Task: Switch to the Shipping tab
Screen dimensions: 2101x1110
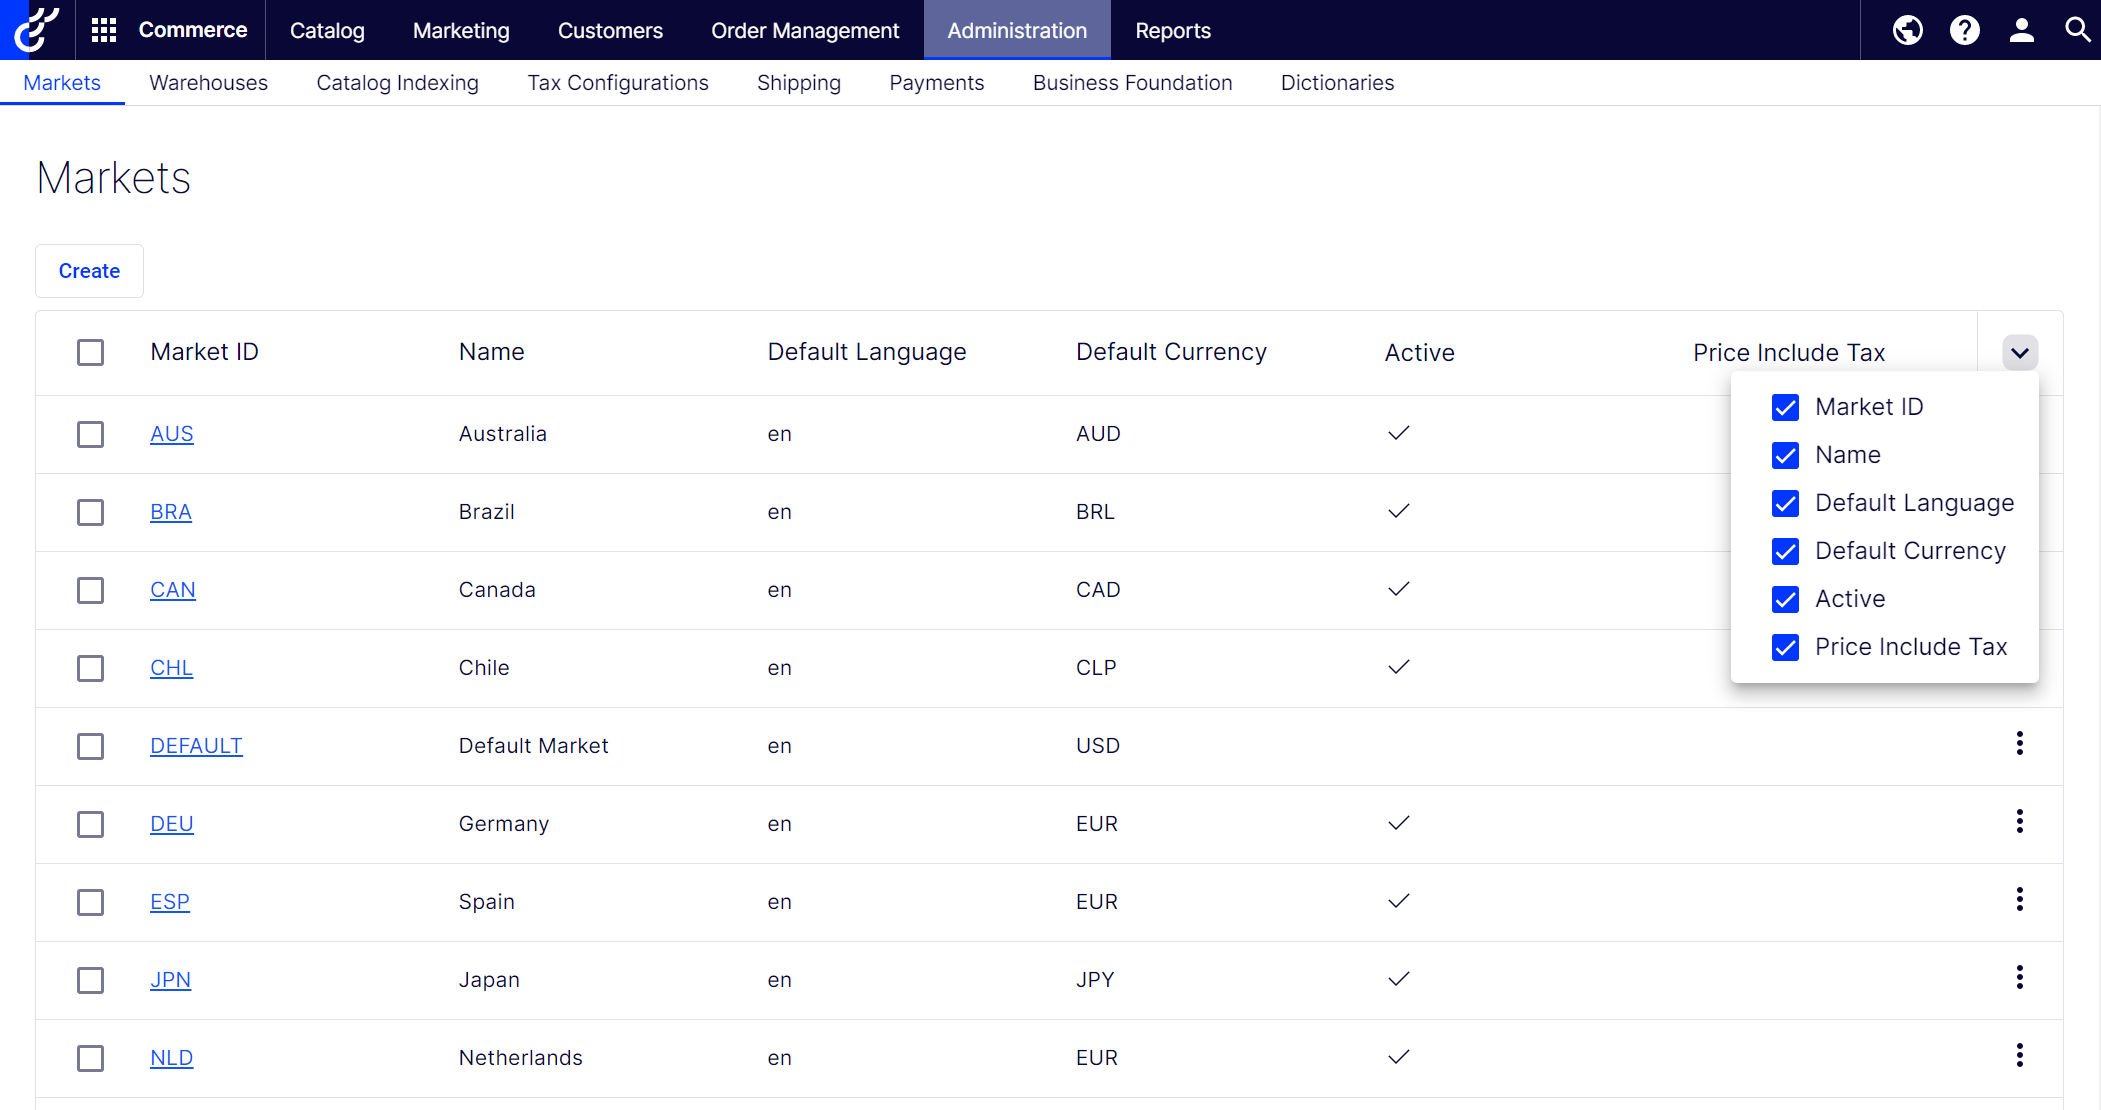Action: [799, 83]
